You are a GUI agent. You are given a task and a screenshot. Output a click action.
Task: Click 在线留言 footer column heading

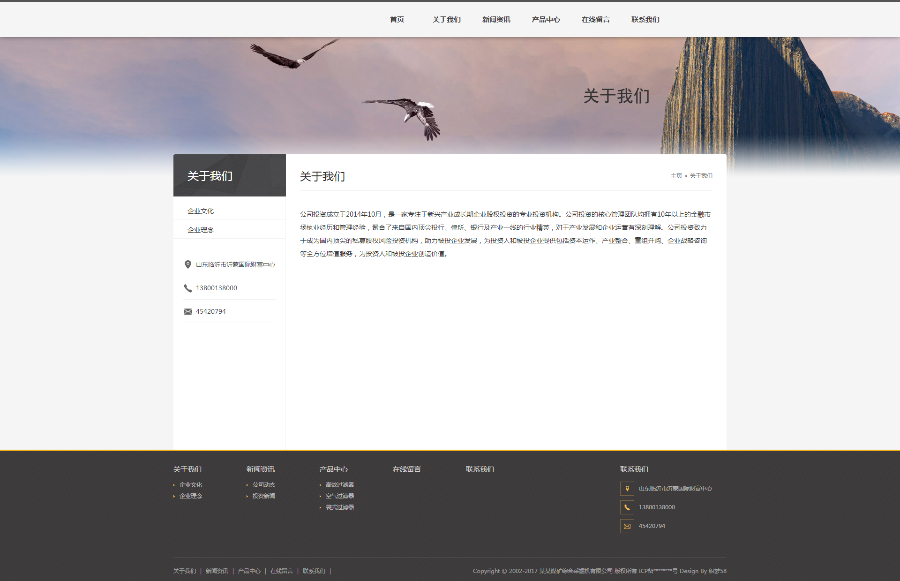[406, 469]
